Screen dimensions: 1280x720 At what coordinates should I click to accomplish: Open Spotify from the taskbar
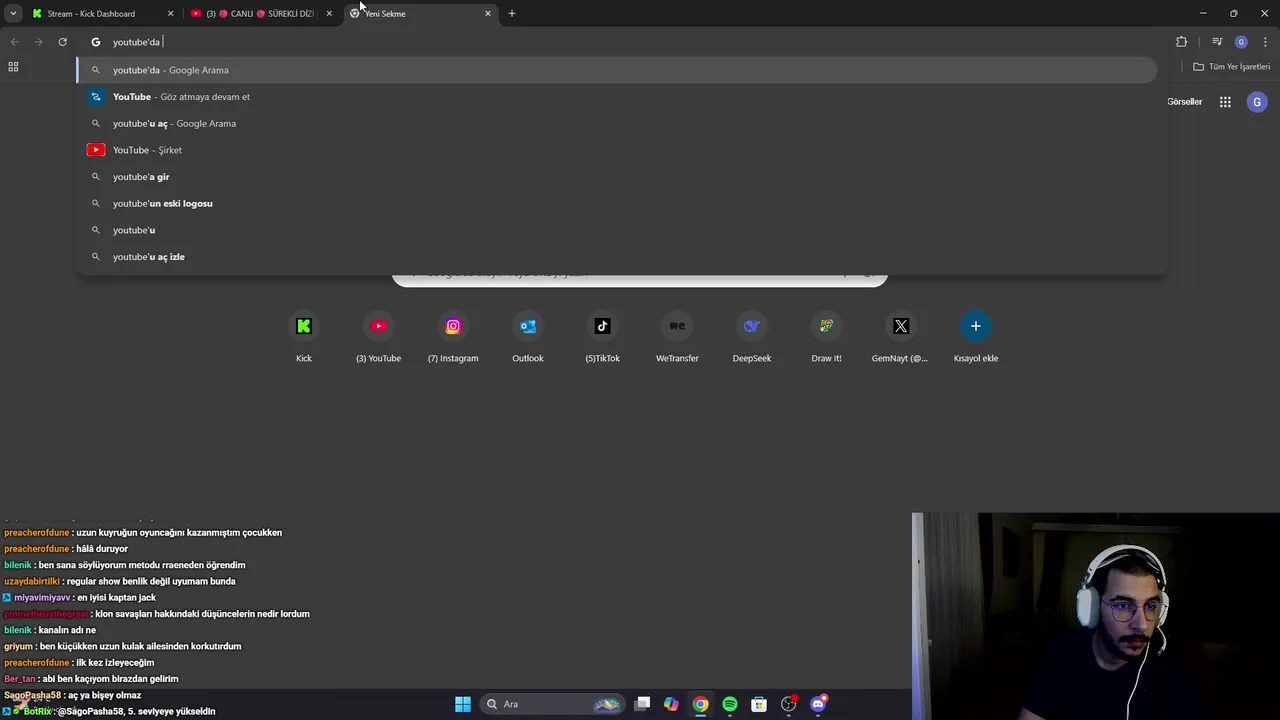click(730, 704)
